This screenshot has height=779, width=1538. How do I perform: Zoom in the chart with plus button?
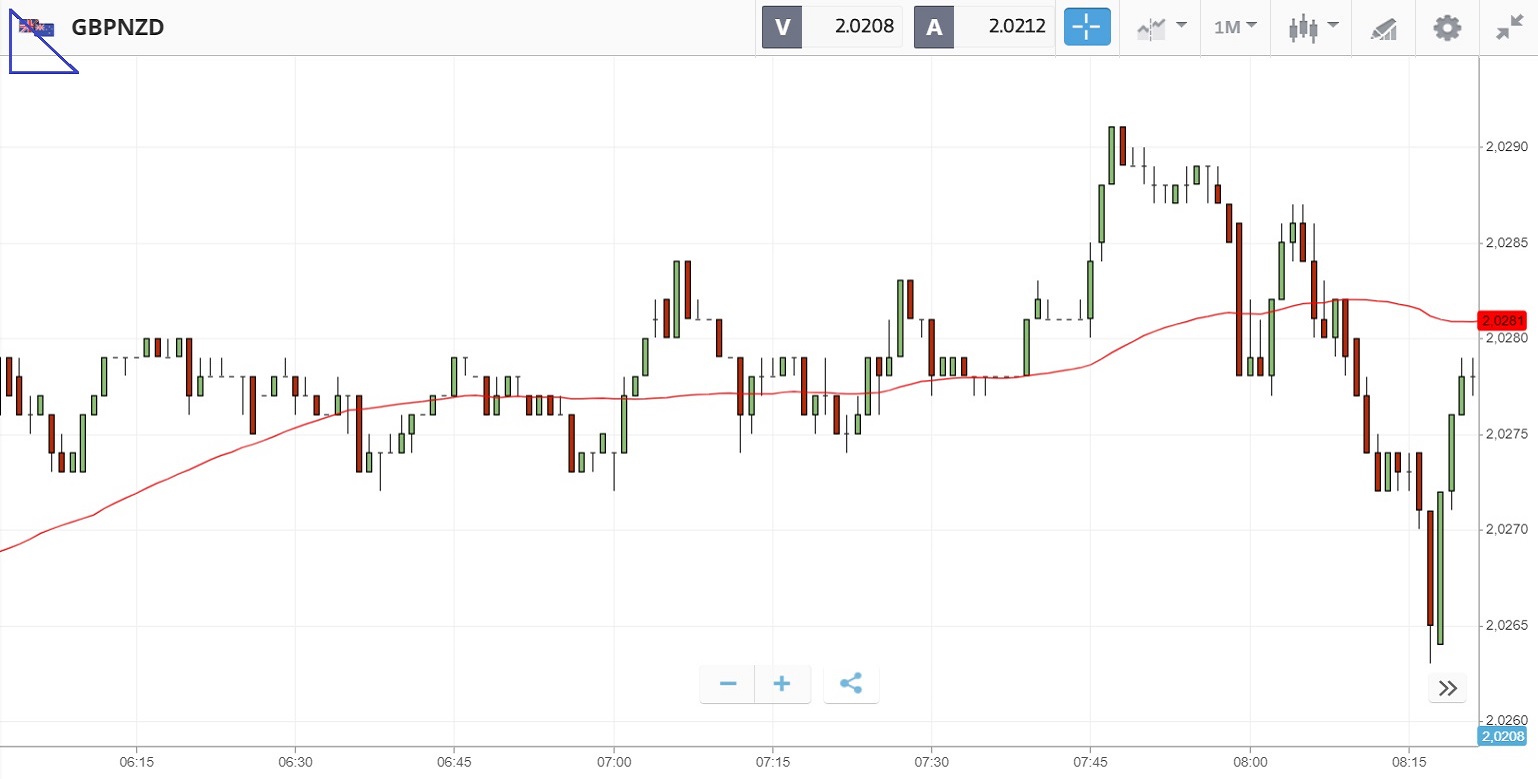[x=782, y=684]
